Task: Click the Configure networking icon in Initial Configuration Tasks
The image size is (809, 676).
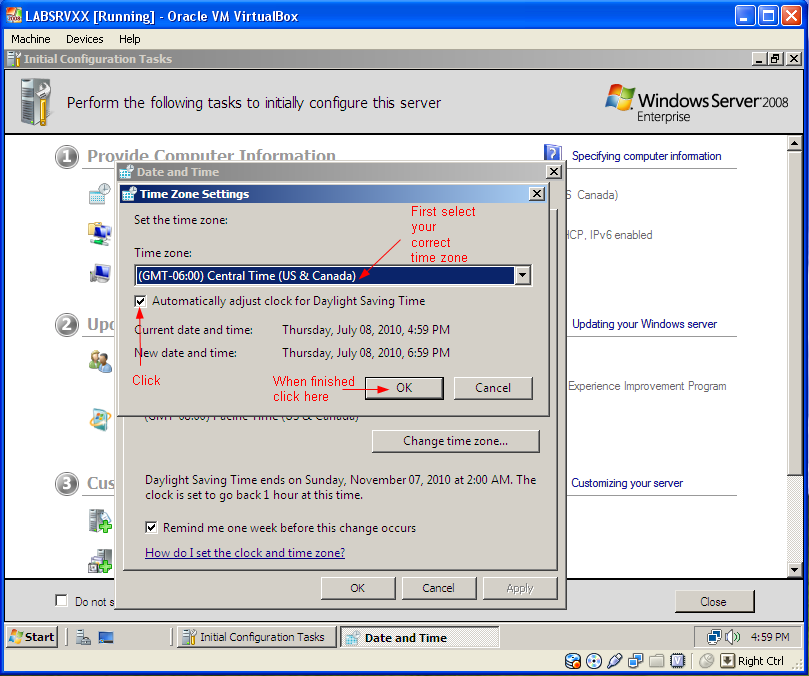Action: click(99, 234)
